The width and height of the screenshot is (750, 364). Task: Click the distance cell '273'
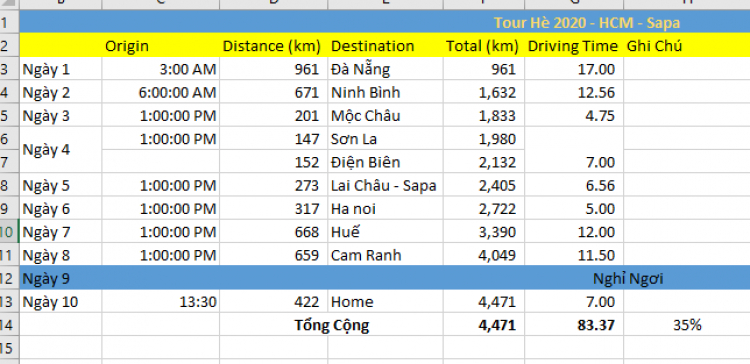tap(274, 185)
